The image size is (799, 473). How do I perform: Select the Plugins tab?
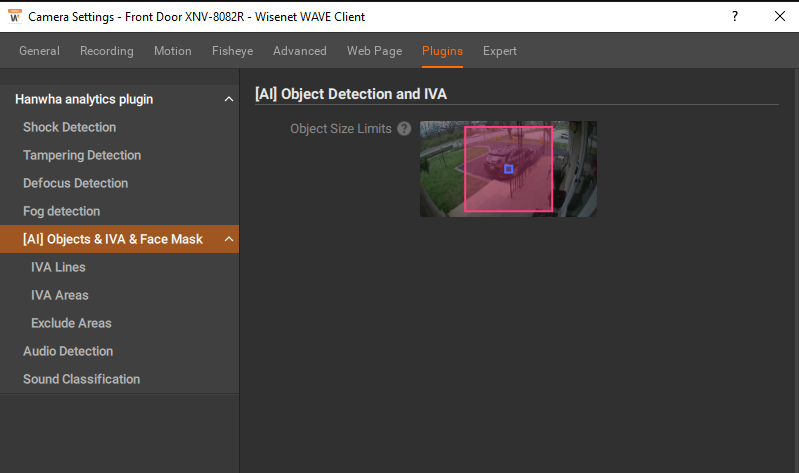442,51
